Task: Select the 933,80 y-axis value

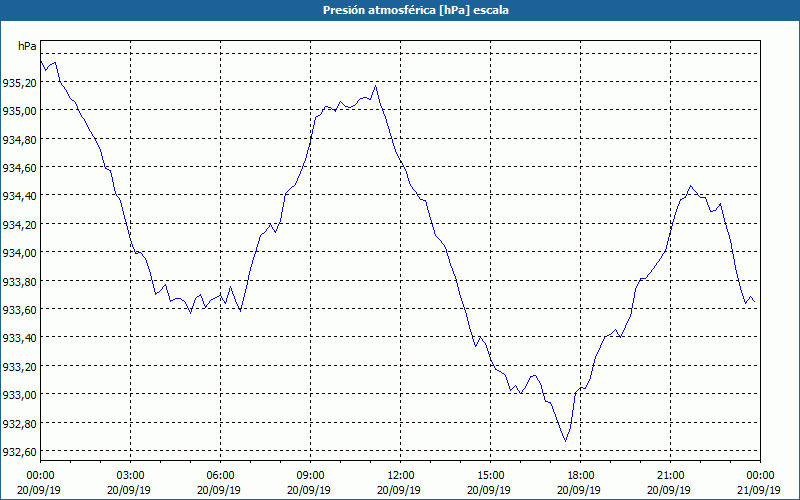Action: [x=20, y=281]
